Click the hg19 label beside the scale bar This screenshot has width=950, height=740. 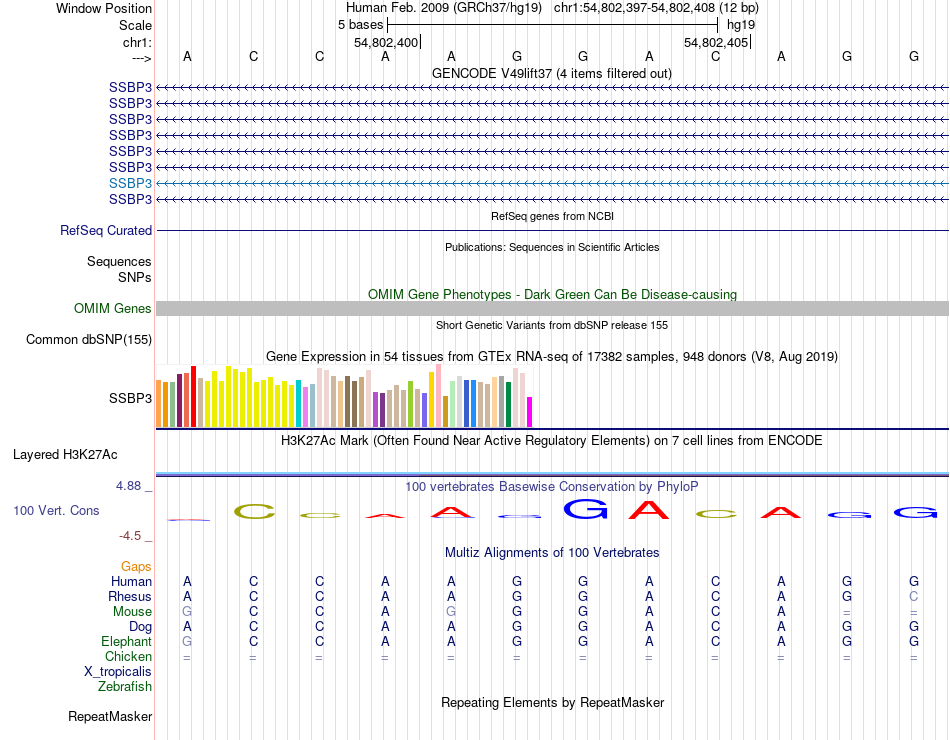[x=741, y=25]
